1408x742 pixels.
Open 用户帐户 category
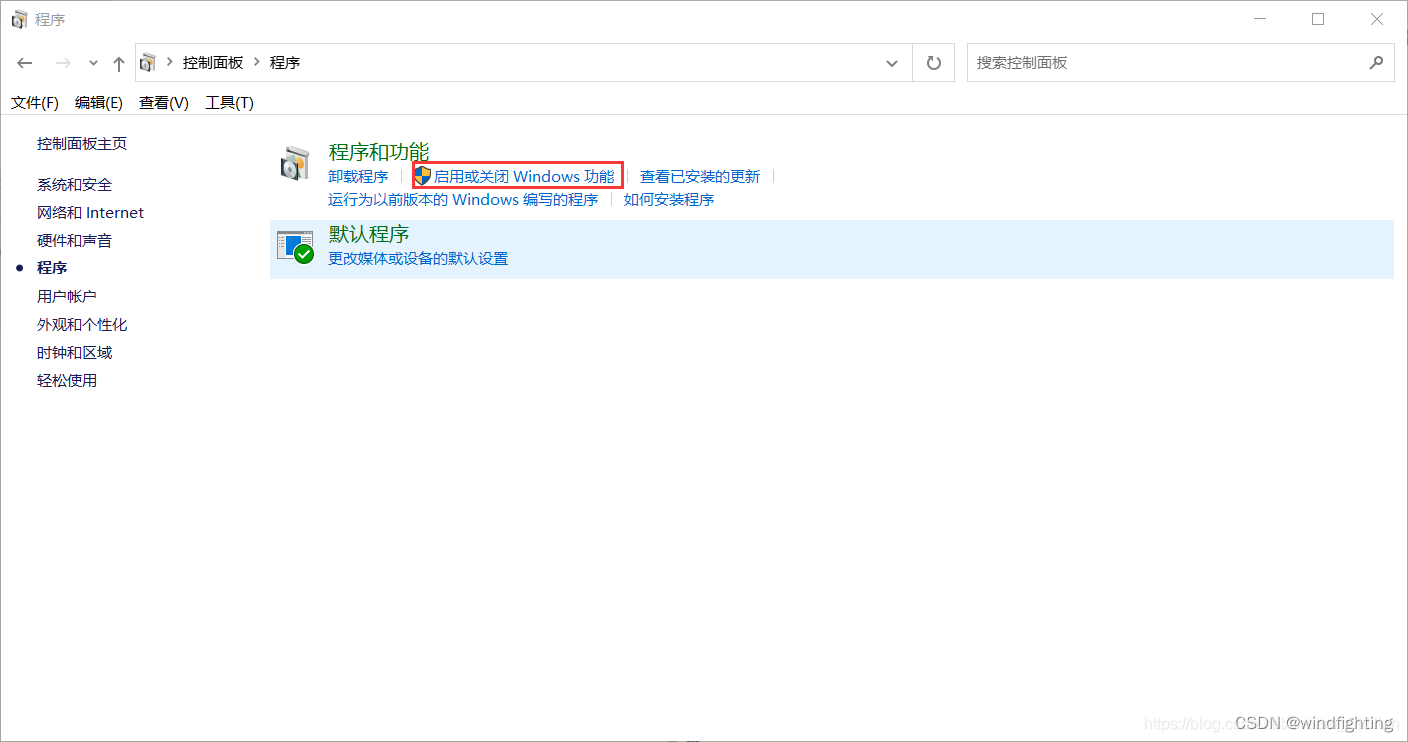(67, 296)
